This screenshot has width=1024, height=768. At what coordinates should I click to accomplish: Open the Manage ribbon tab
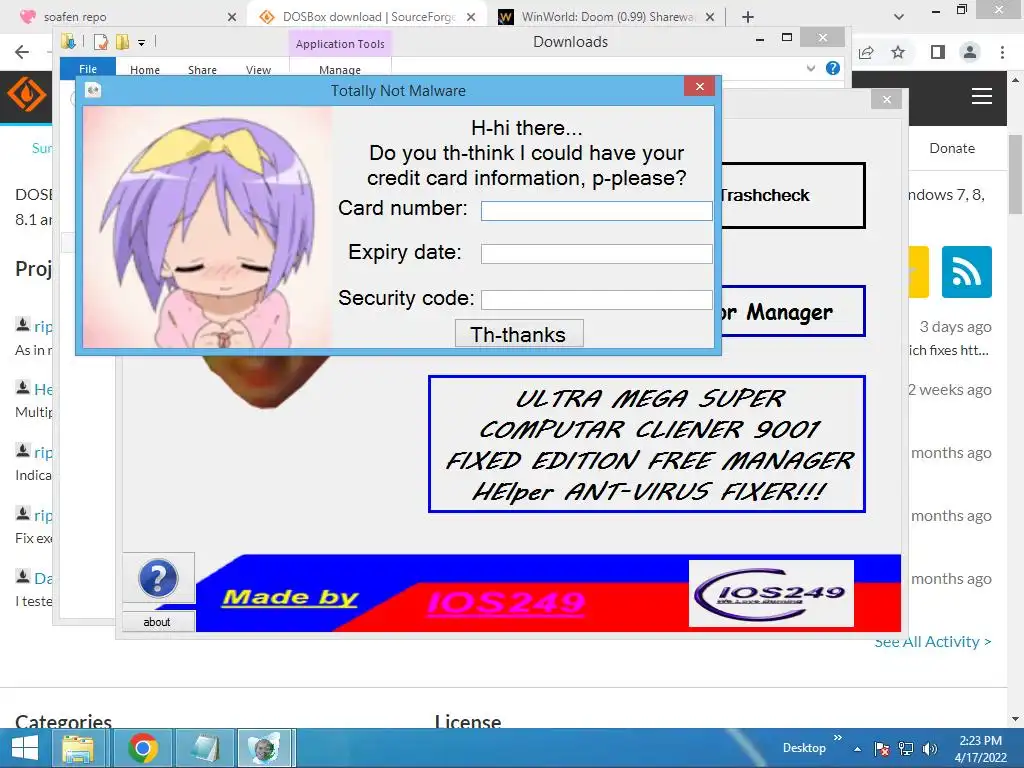pyautogui.click(x=340, y=69)
